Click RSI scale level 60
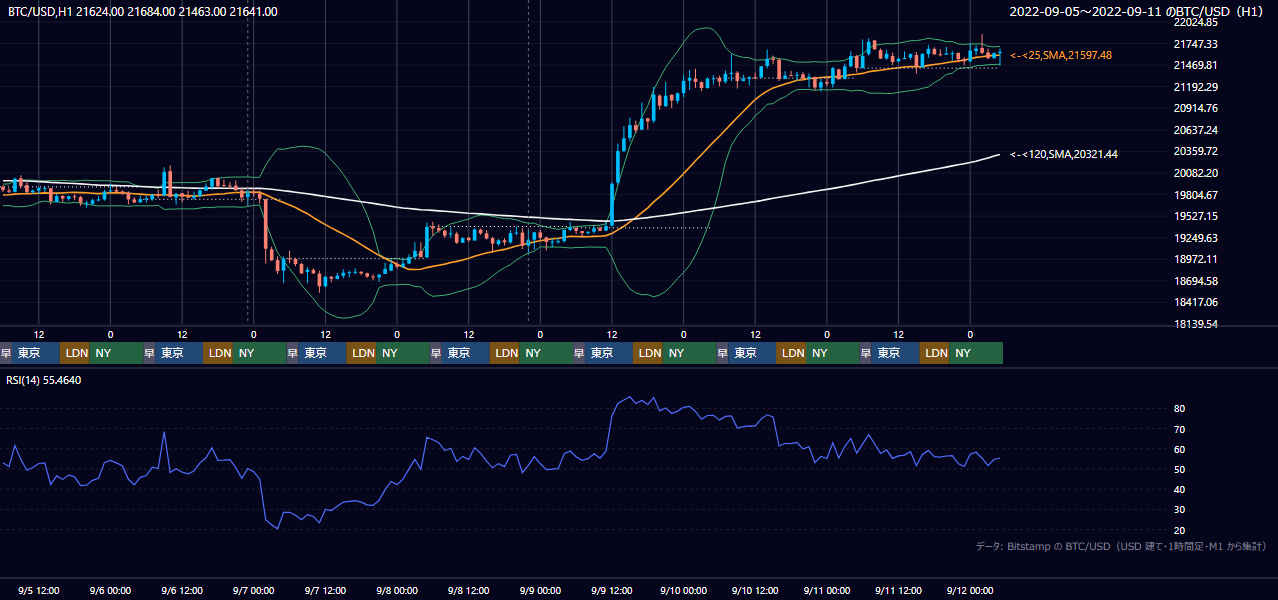1278x600 pixels. click(1179, 449)
